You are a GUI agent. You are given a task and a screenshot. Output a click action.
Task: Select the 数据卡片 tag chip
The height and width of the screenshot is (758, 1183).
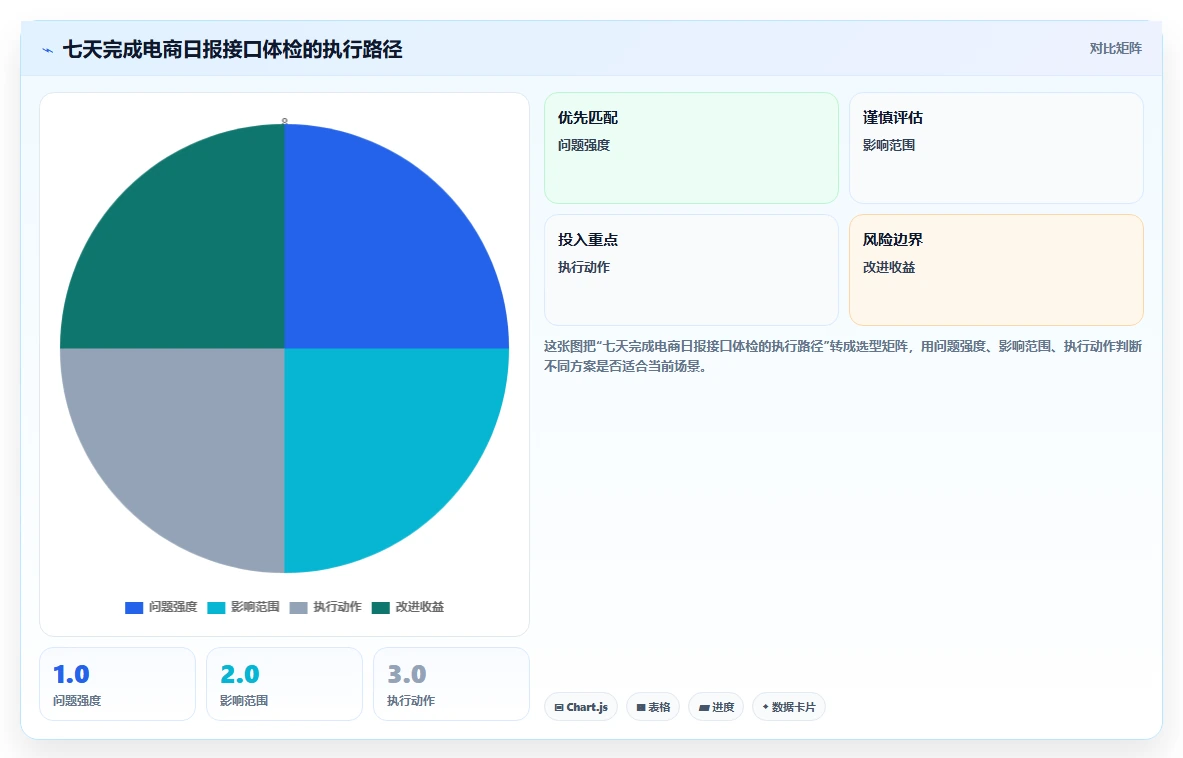click(788, 707)
